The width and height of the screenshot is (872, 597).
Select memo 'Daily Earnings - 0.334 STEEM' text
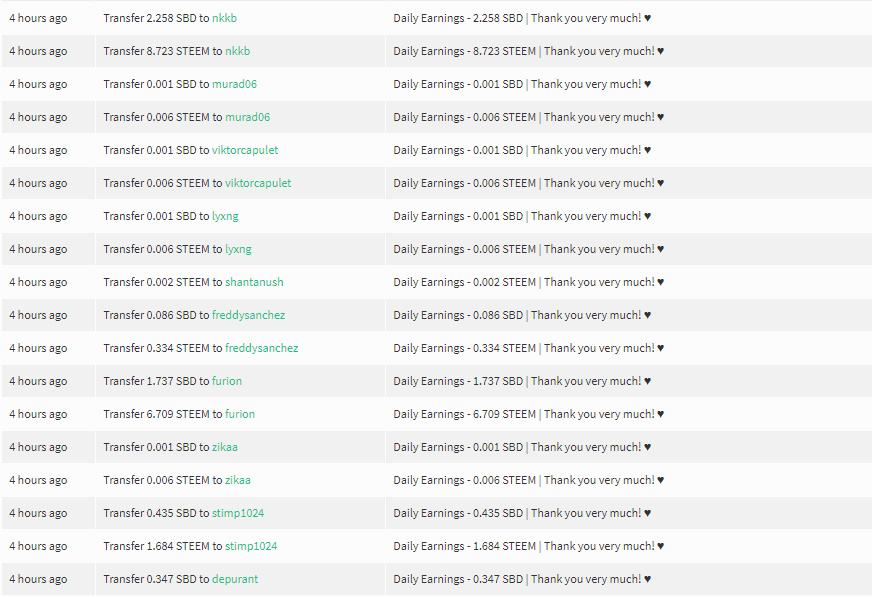[x=464, y=348]
